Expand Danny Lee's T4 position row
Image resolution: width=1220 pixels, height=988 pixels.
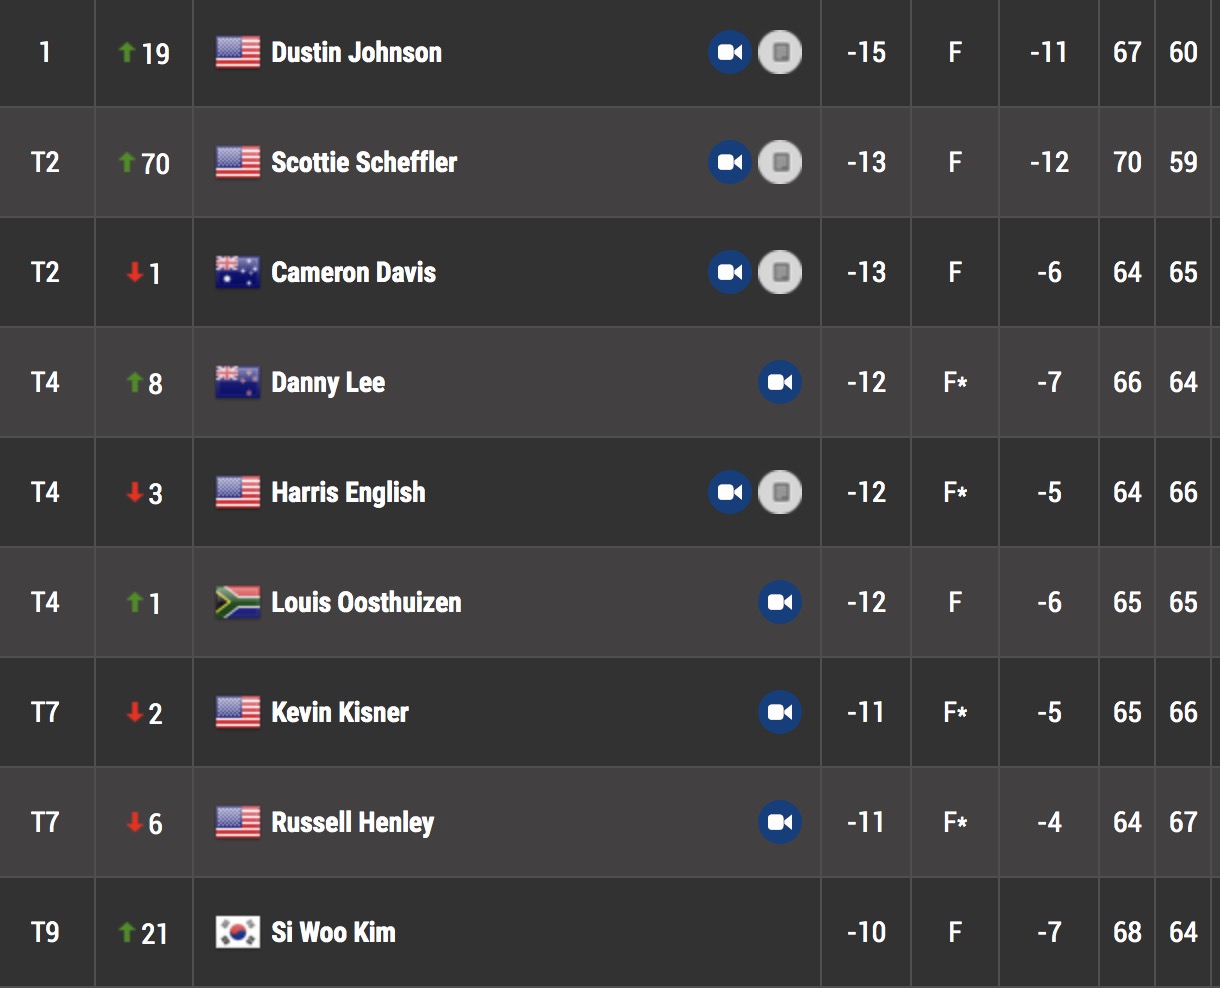click(610, 382)
